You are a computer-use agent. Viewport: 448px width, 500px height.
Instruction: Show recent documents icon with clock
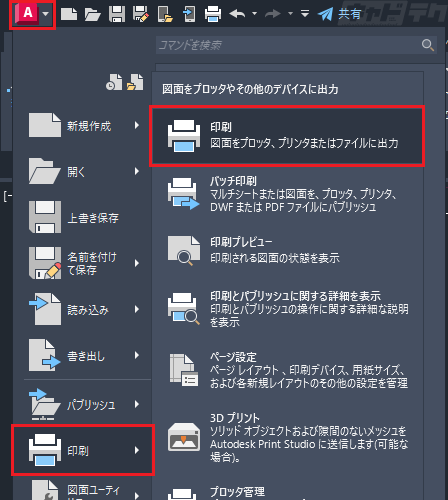[x=114, y=82]
